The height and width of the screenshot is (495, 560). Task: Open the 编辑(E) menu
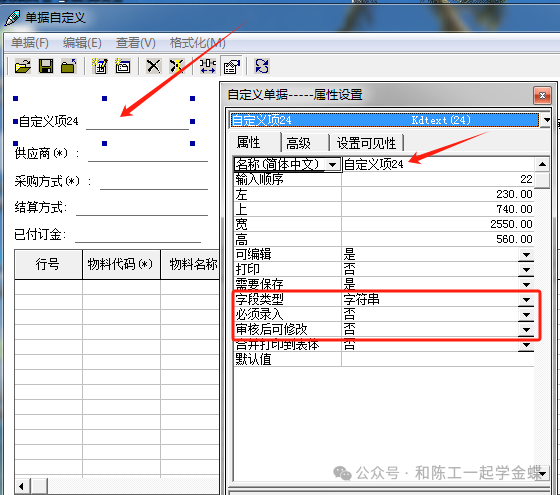coord(82,43)
